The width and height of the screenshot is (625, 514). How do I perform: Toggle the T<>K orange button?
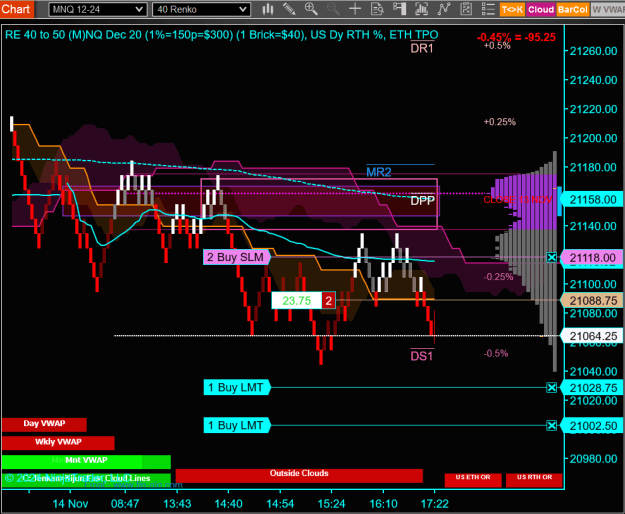512,9
